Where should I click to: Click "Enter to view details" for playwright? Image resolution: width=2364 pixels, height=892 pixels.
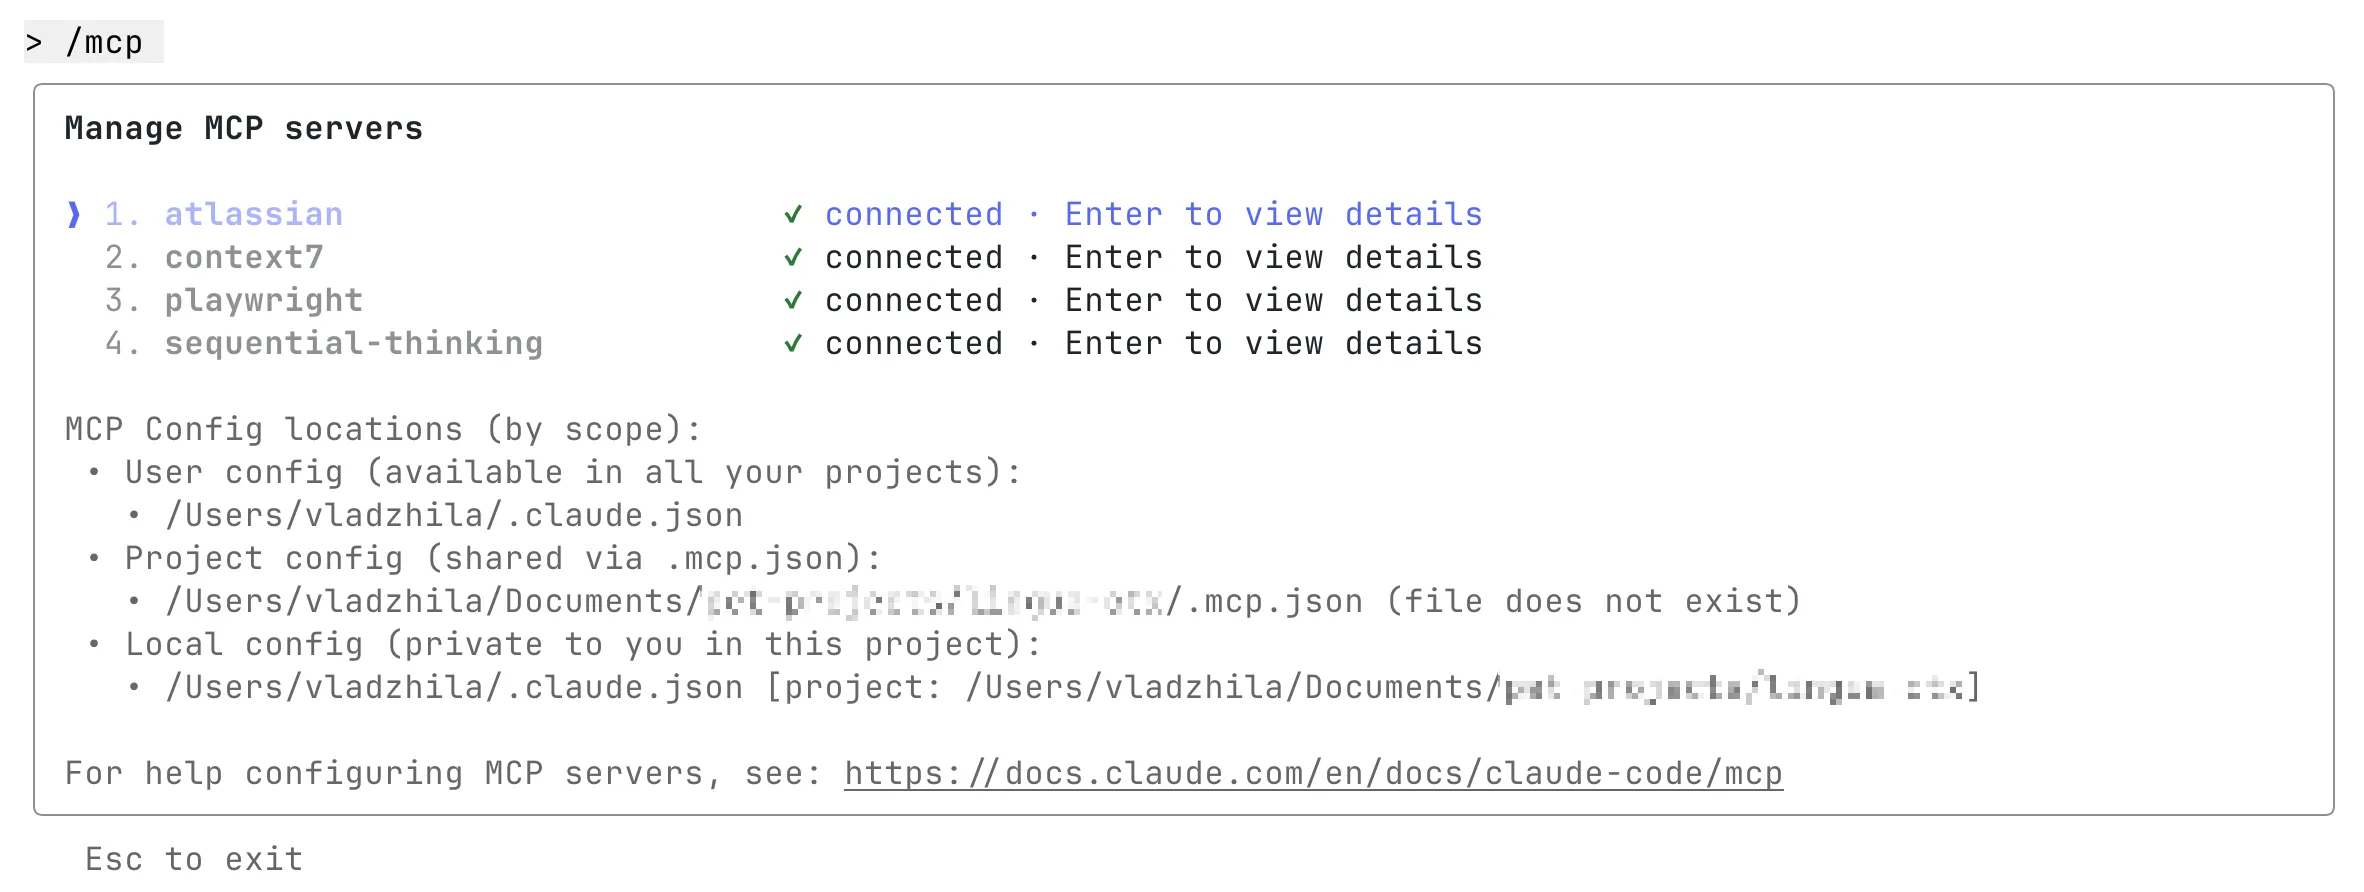(1273, 301)
